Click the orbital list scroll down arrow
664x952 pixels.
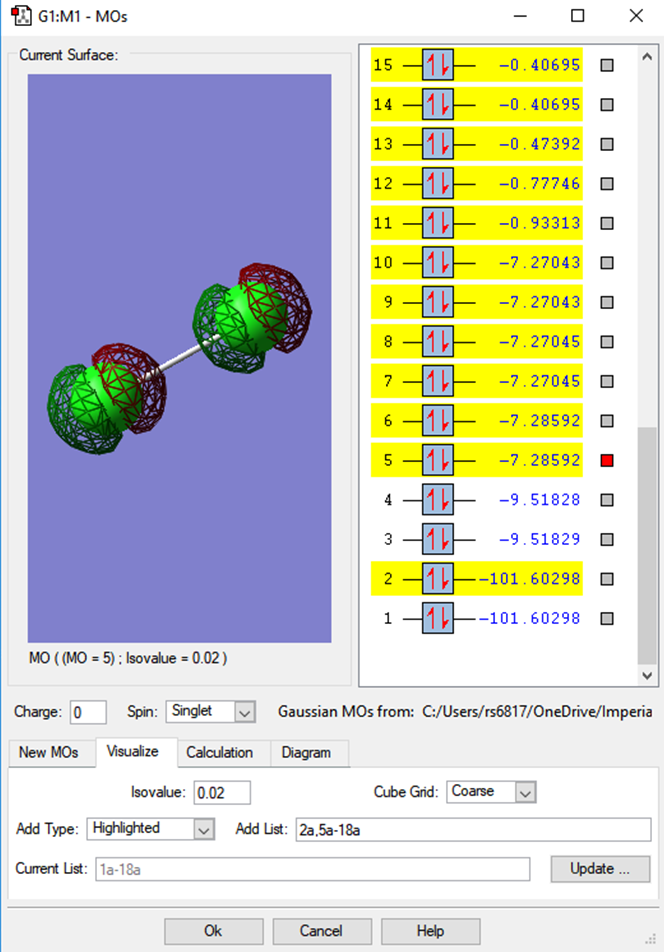[647, 675]
